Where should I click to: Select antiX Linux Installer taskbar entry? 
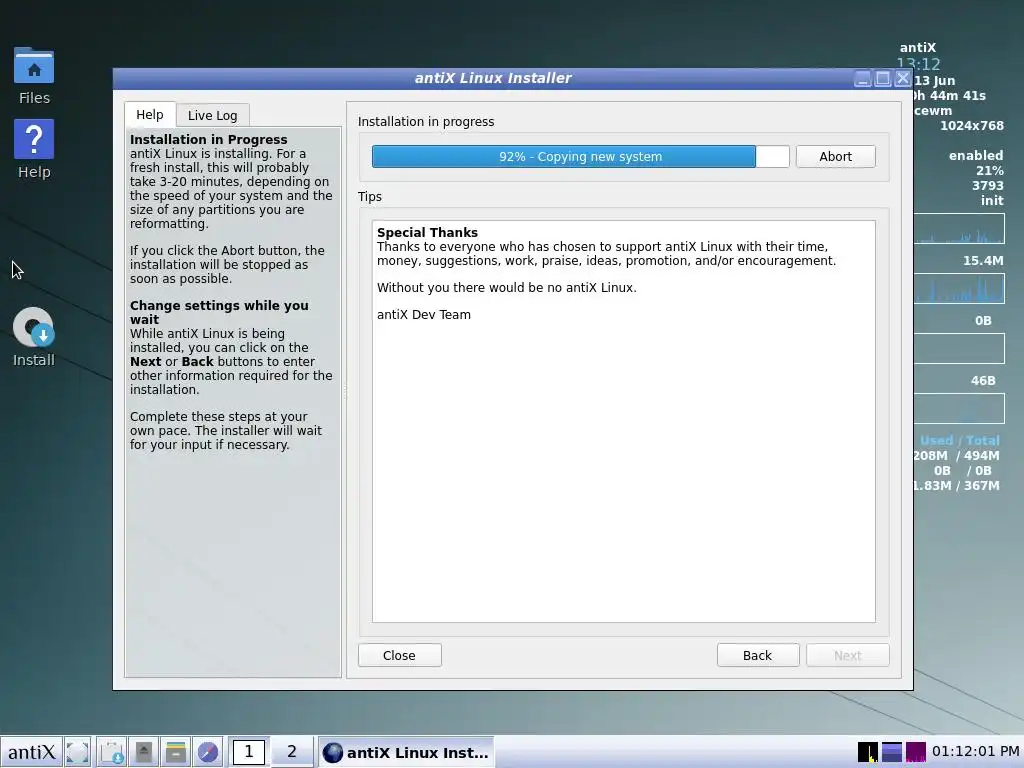[x=406, y=752]
